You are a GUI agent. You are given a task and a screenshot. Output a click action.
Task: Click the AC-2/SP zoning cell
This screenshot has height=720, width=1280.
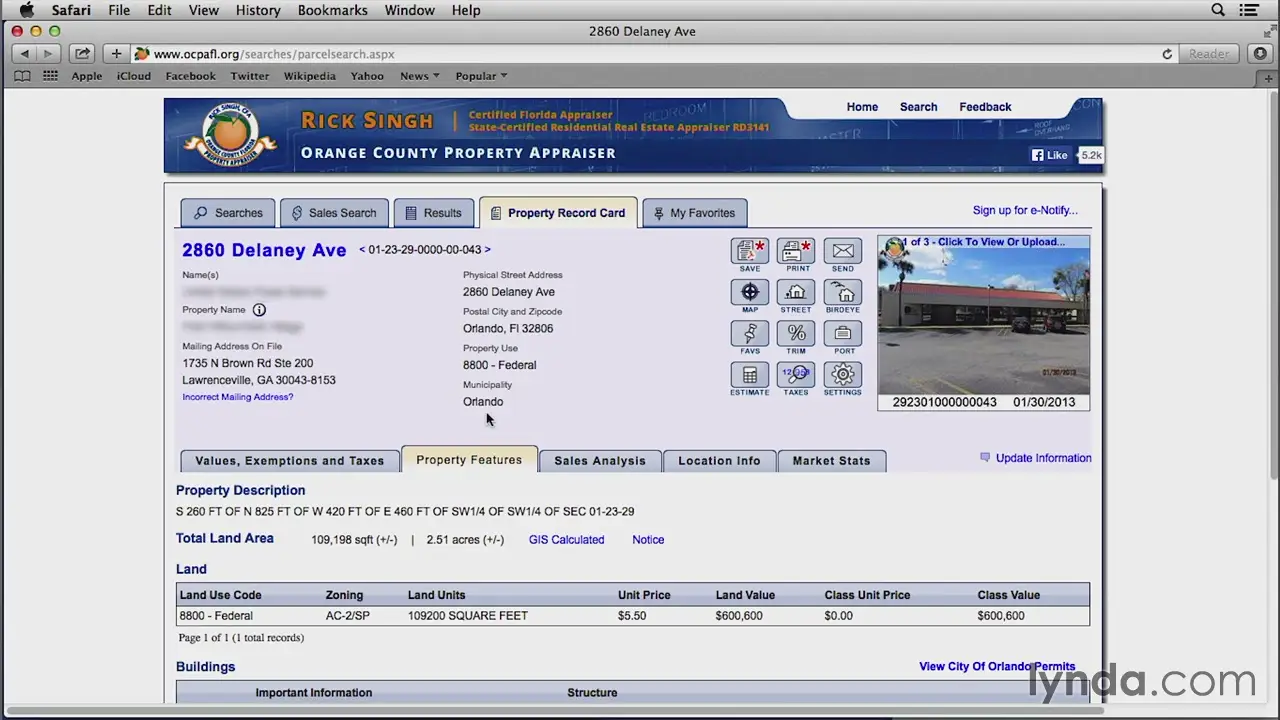tap(347, 616)
